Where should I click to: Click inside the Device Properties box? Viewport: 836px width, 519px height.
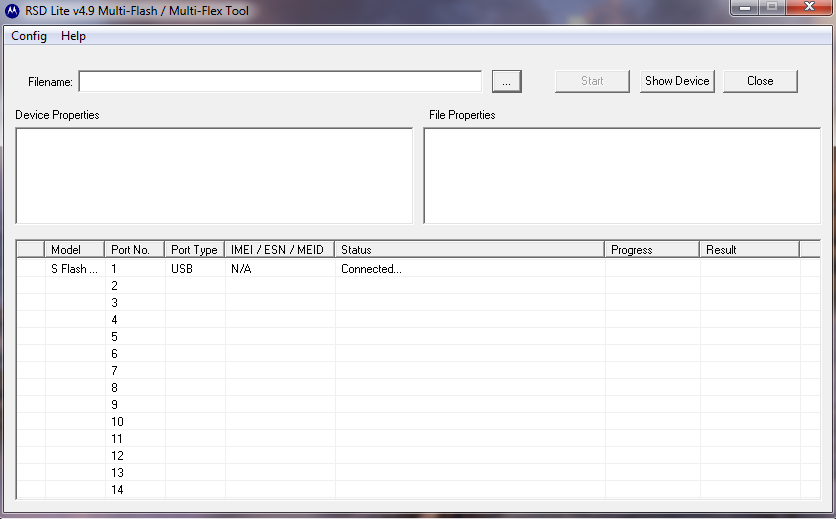(x=213, y=175)
